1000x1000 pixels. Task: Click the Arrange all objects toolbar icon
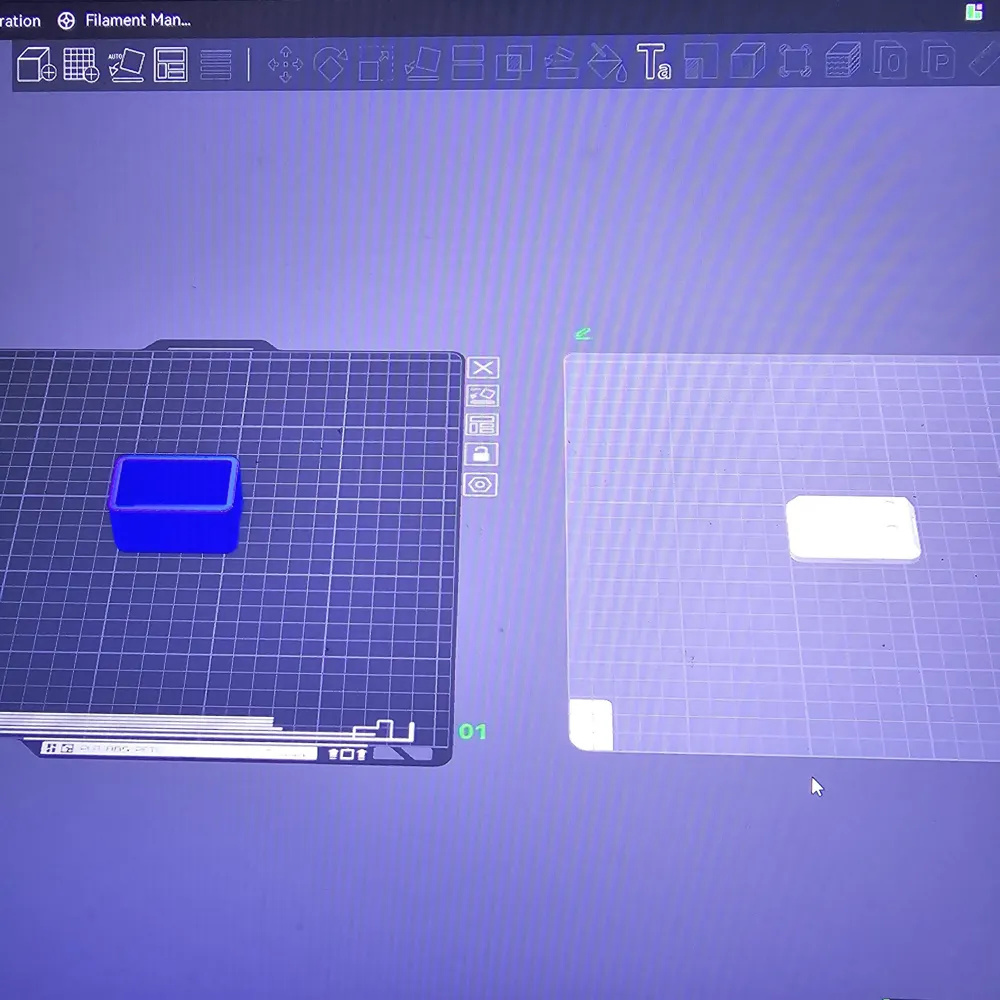(x=171, y=64)
